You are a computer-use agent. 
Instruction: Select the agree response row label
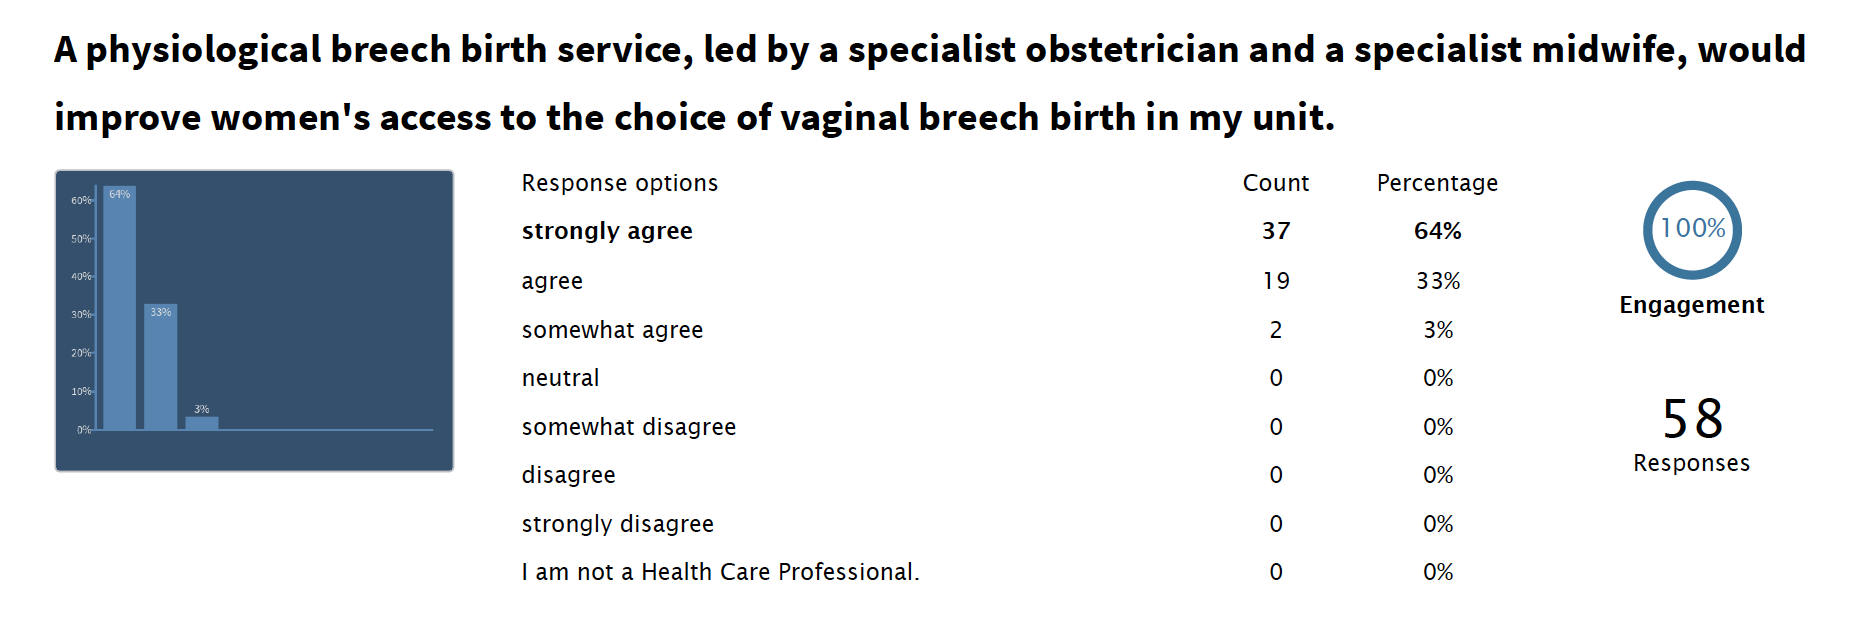tap(552, 281)
